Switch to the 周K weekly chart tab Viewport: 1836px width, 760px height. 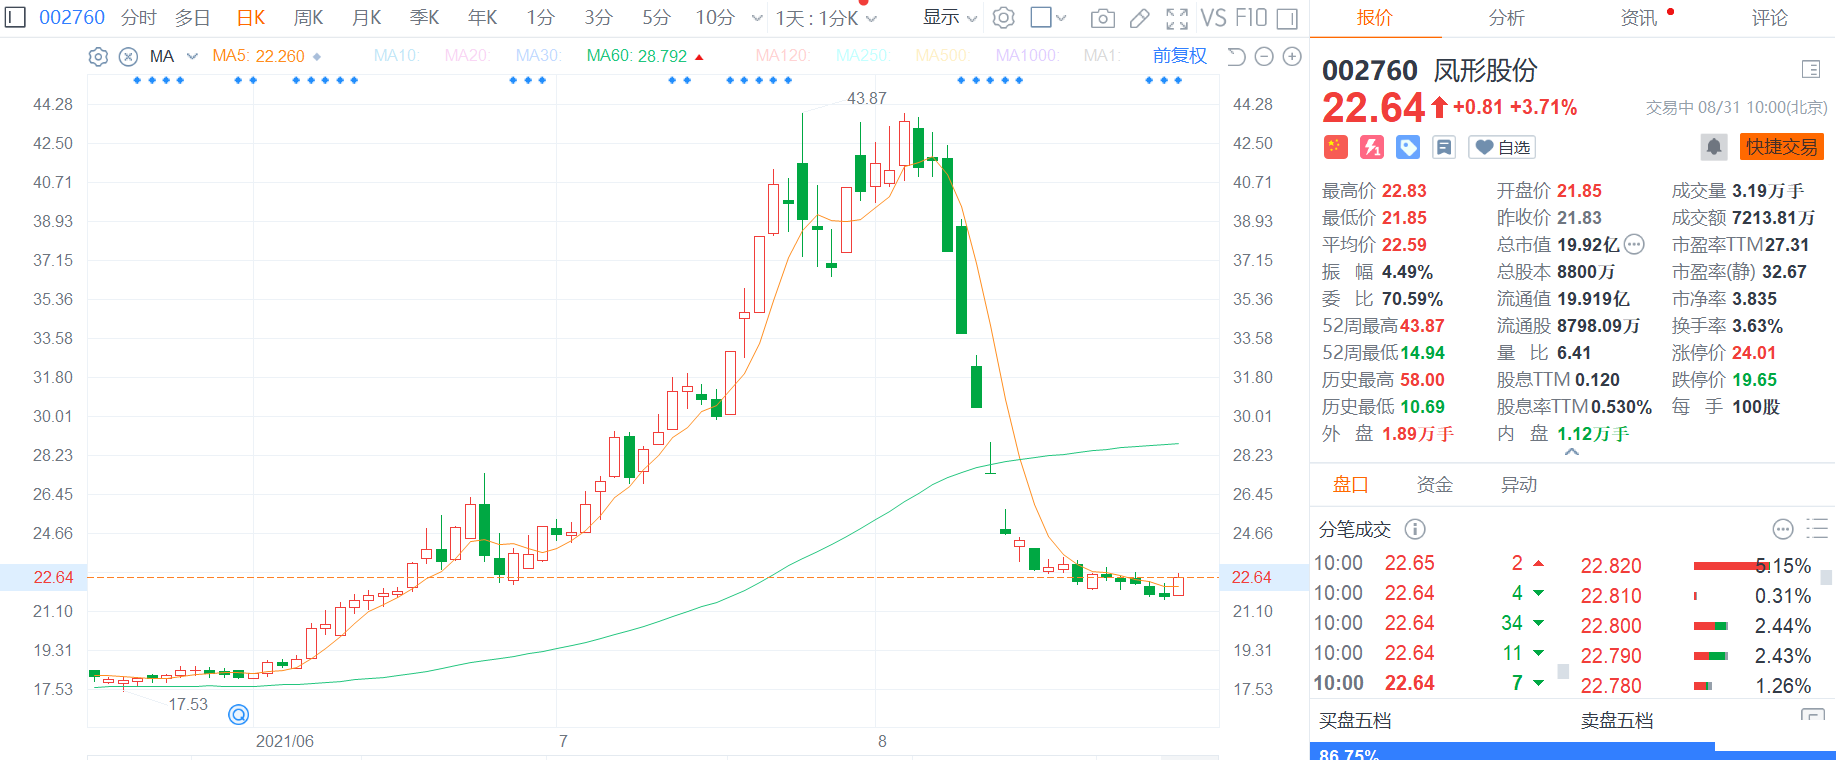click(308, 18)
